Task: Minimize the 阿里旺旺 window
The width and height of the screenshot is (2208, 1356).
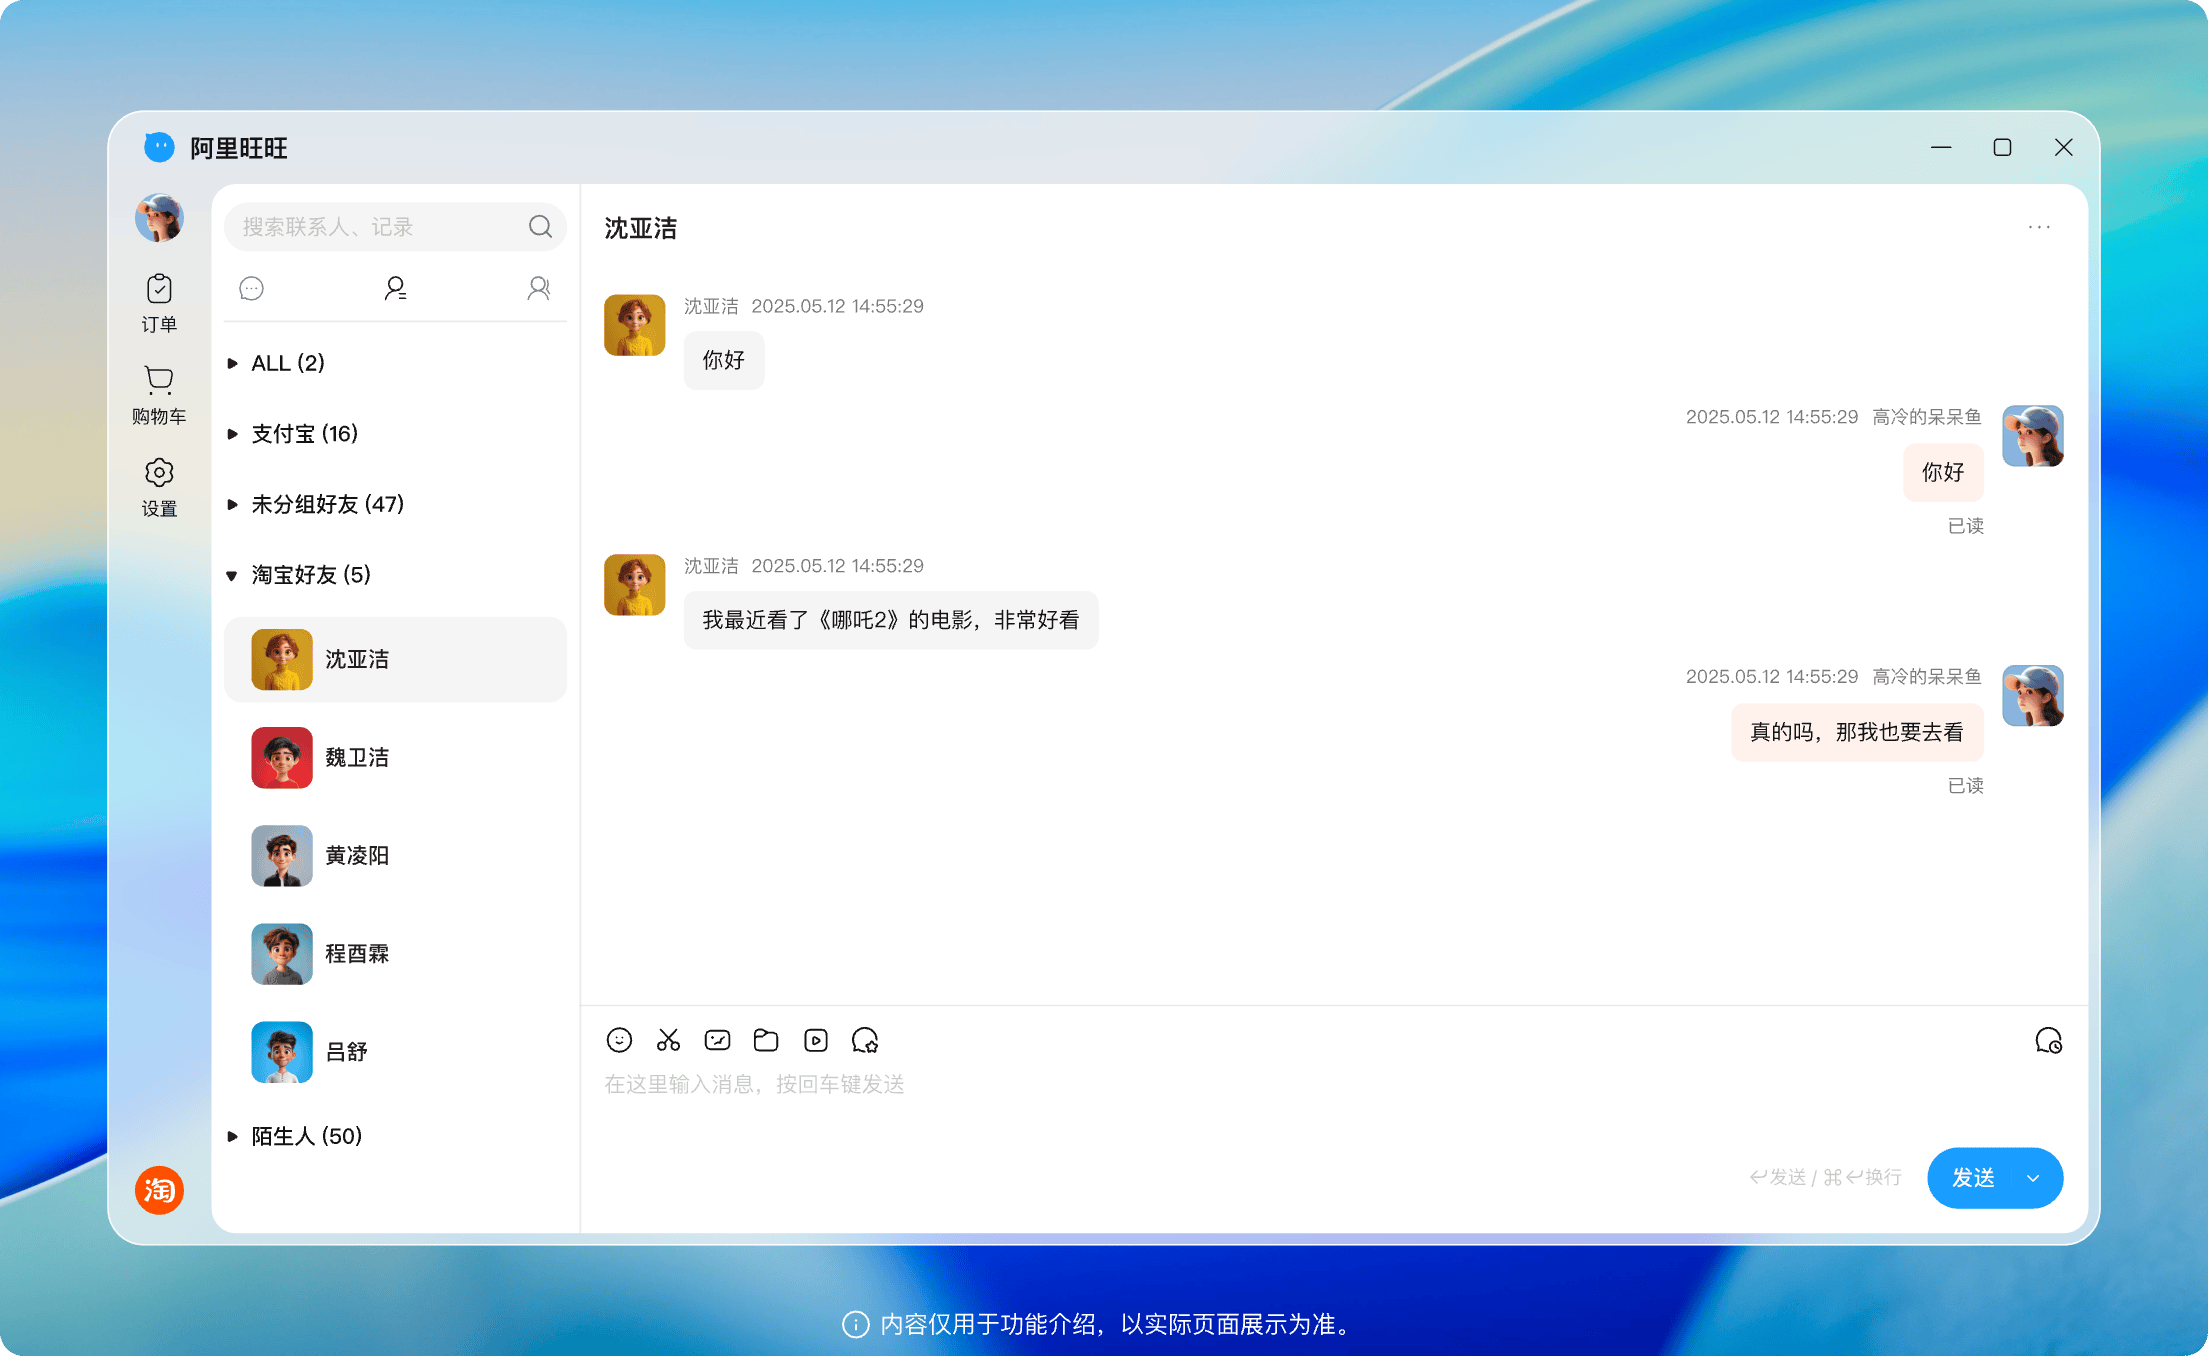Action: click(1941, 147)
